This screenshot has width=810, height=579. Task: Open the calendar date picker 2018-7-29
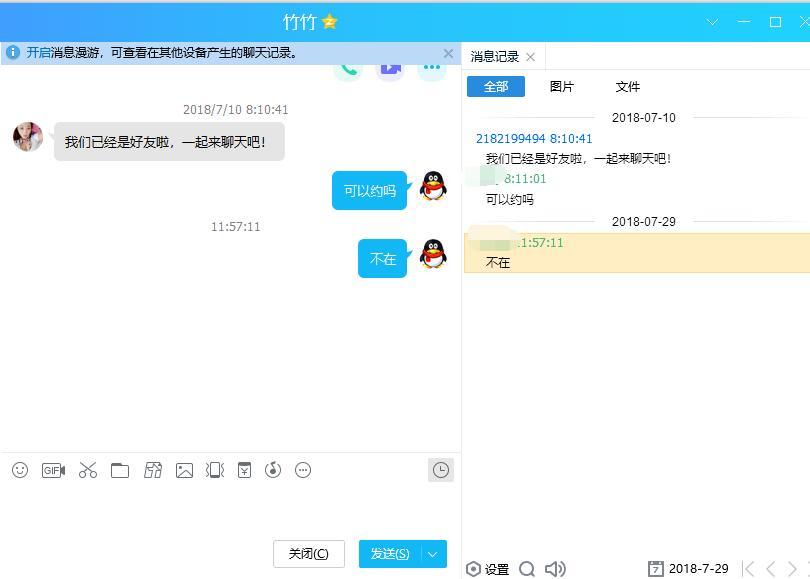688,569
